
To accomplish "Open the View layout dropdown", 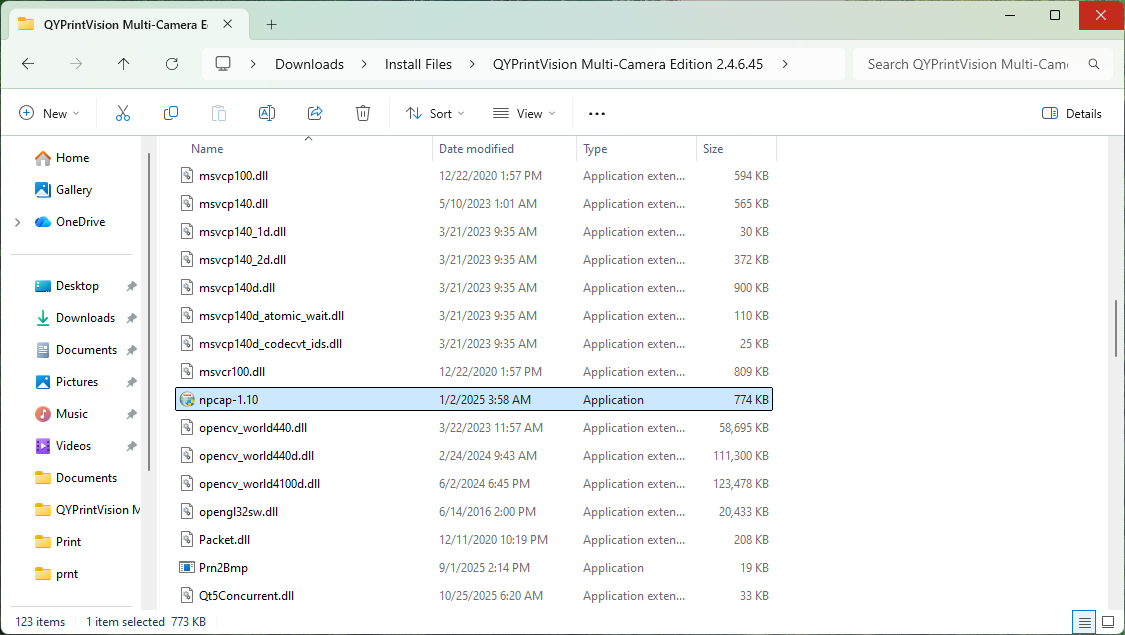I will click(524, 113).
